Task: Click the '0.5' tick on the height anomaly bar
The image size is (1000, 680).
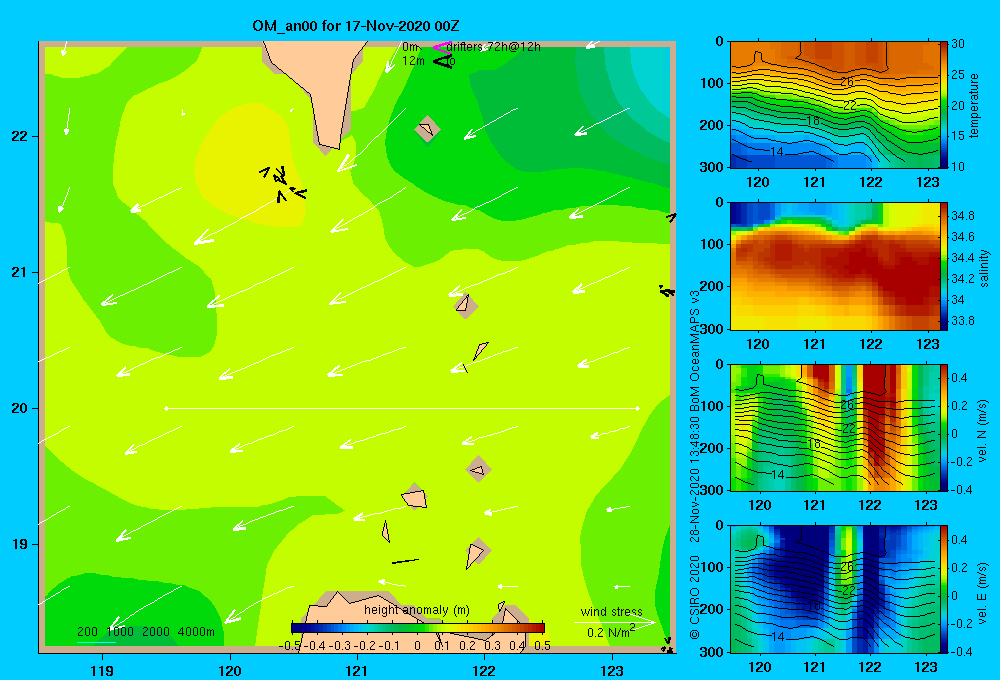Action: click(542, 646)
